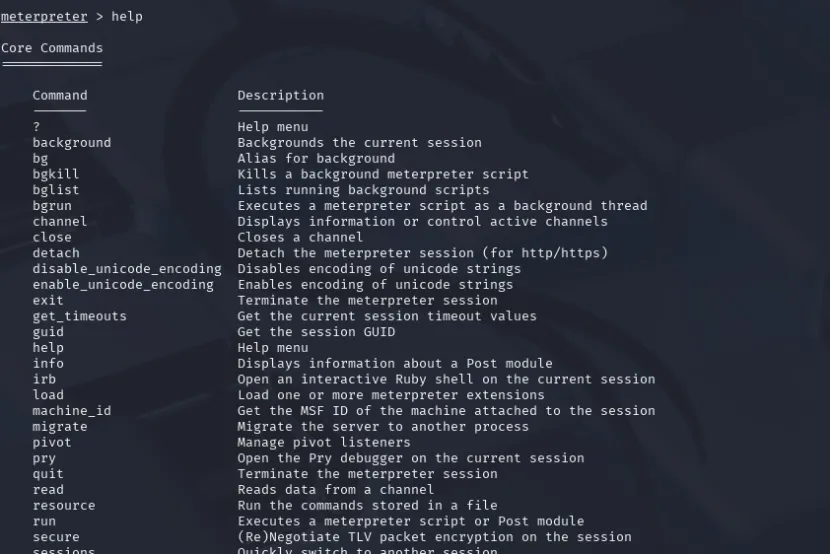Viewport: 830px width, 554px height.
Task: Click the typed help command at the prompt
Action: coord(127,16)
